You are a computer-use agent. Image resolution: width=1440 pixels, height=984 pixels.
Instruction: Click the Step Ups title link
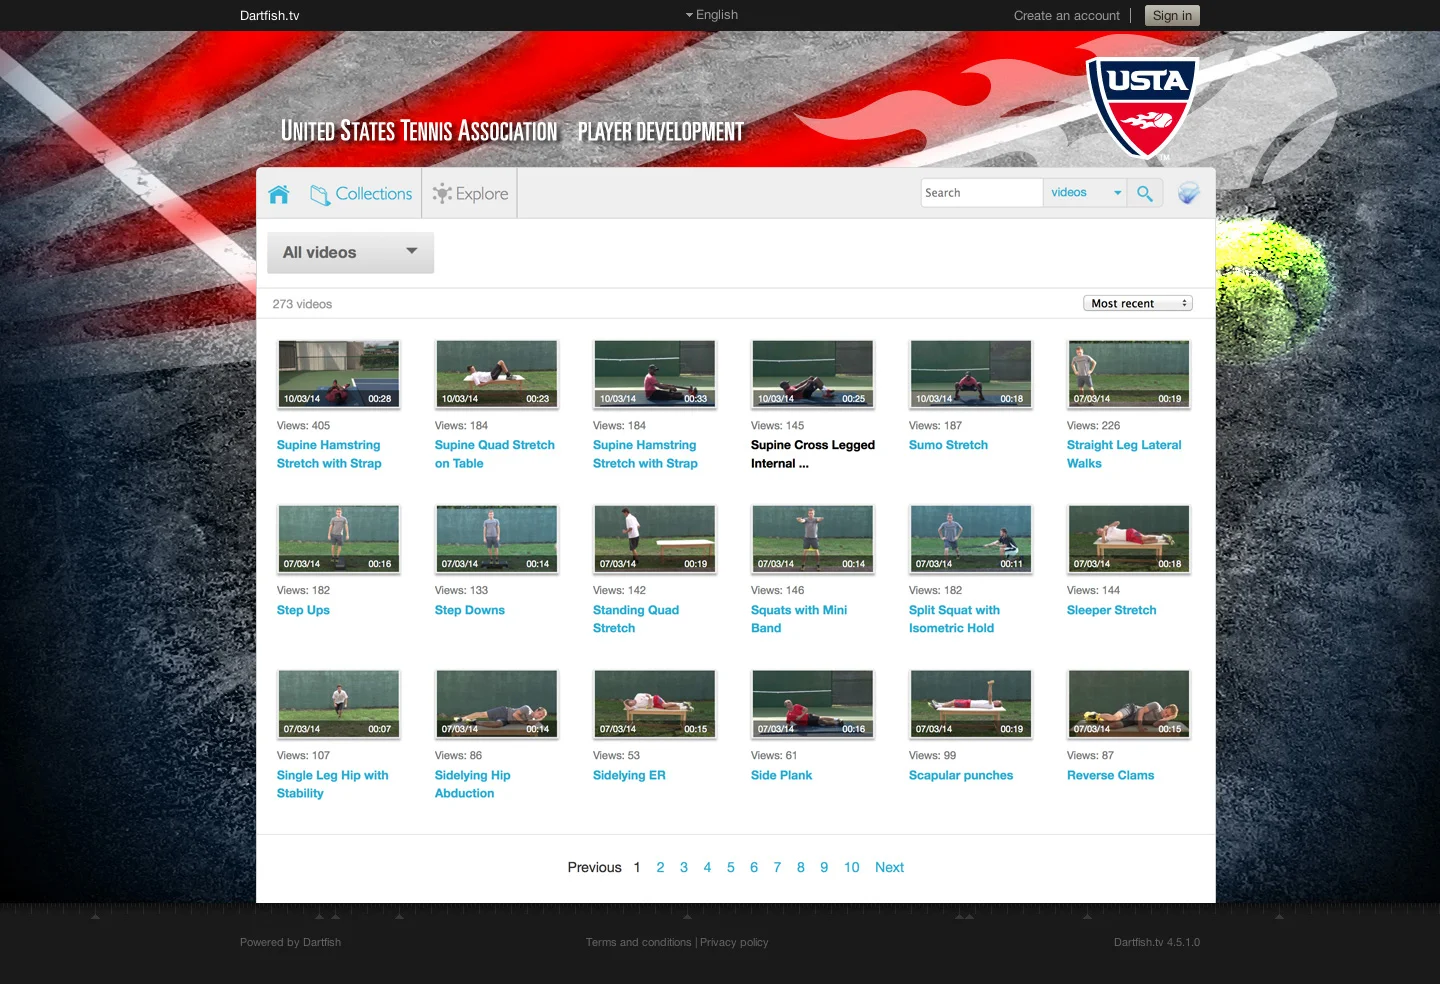pos(303,610)
